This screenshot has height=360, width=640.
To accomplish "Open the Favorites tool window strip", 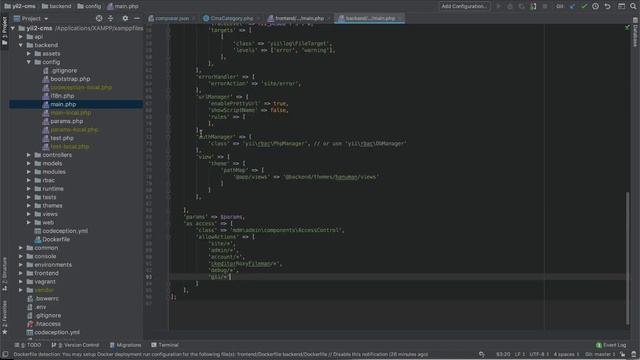I will tap(4, 318).
